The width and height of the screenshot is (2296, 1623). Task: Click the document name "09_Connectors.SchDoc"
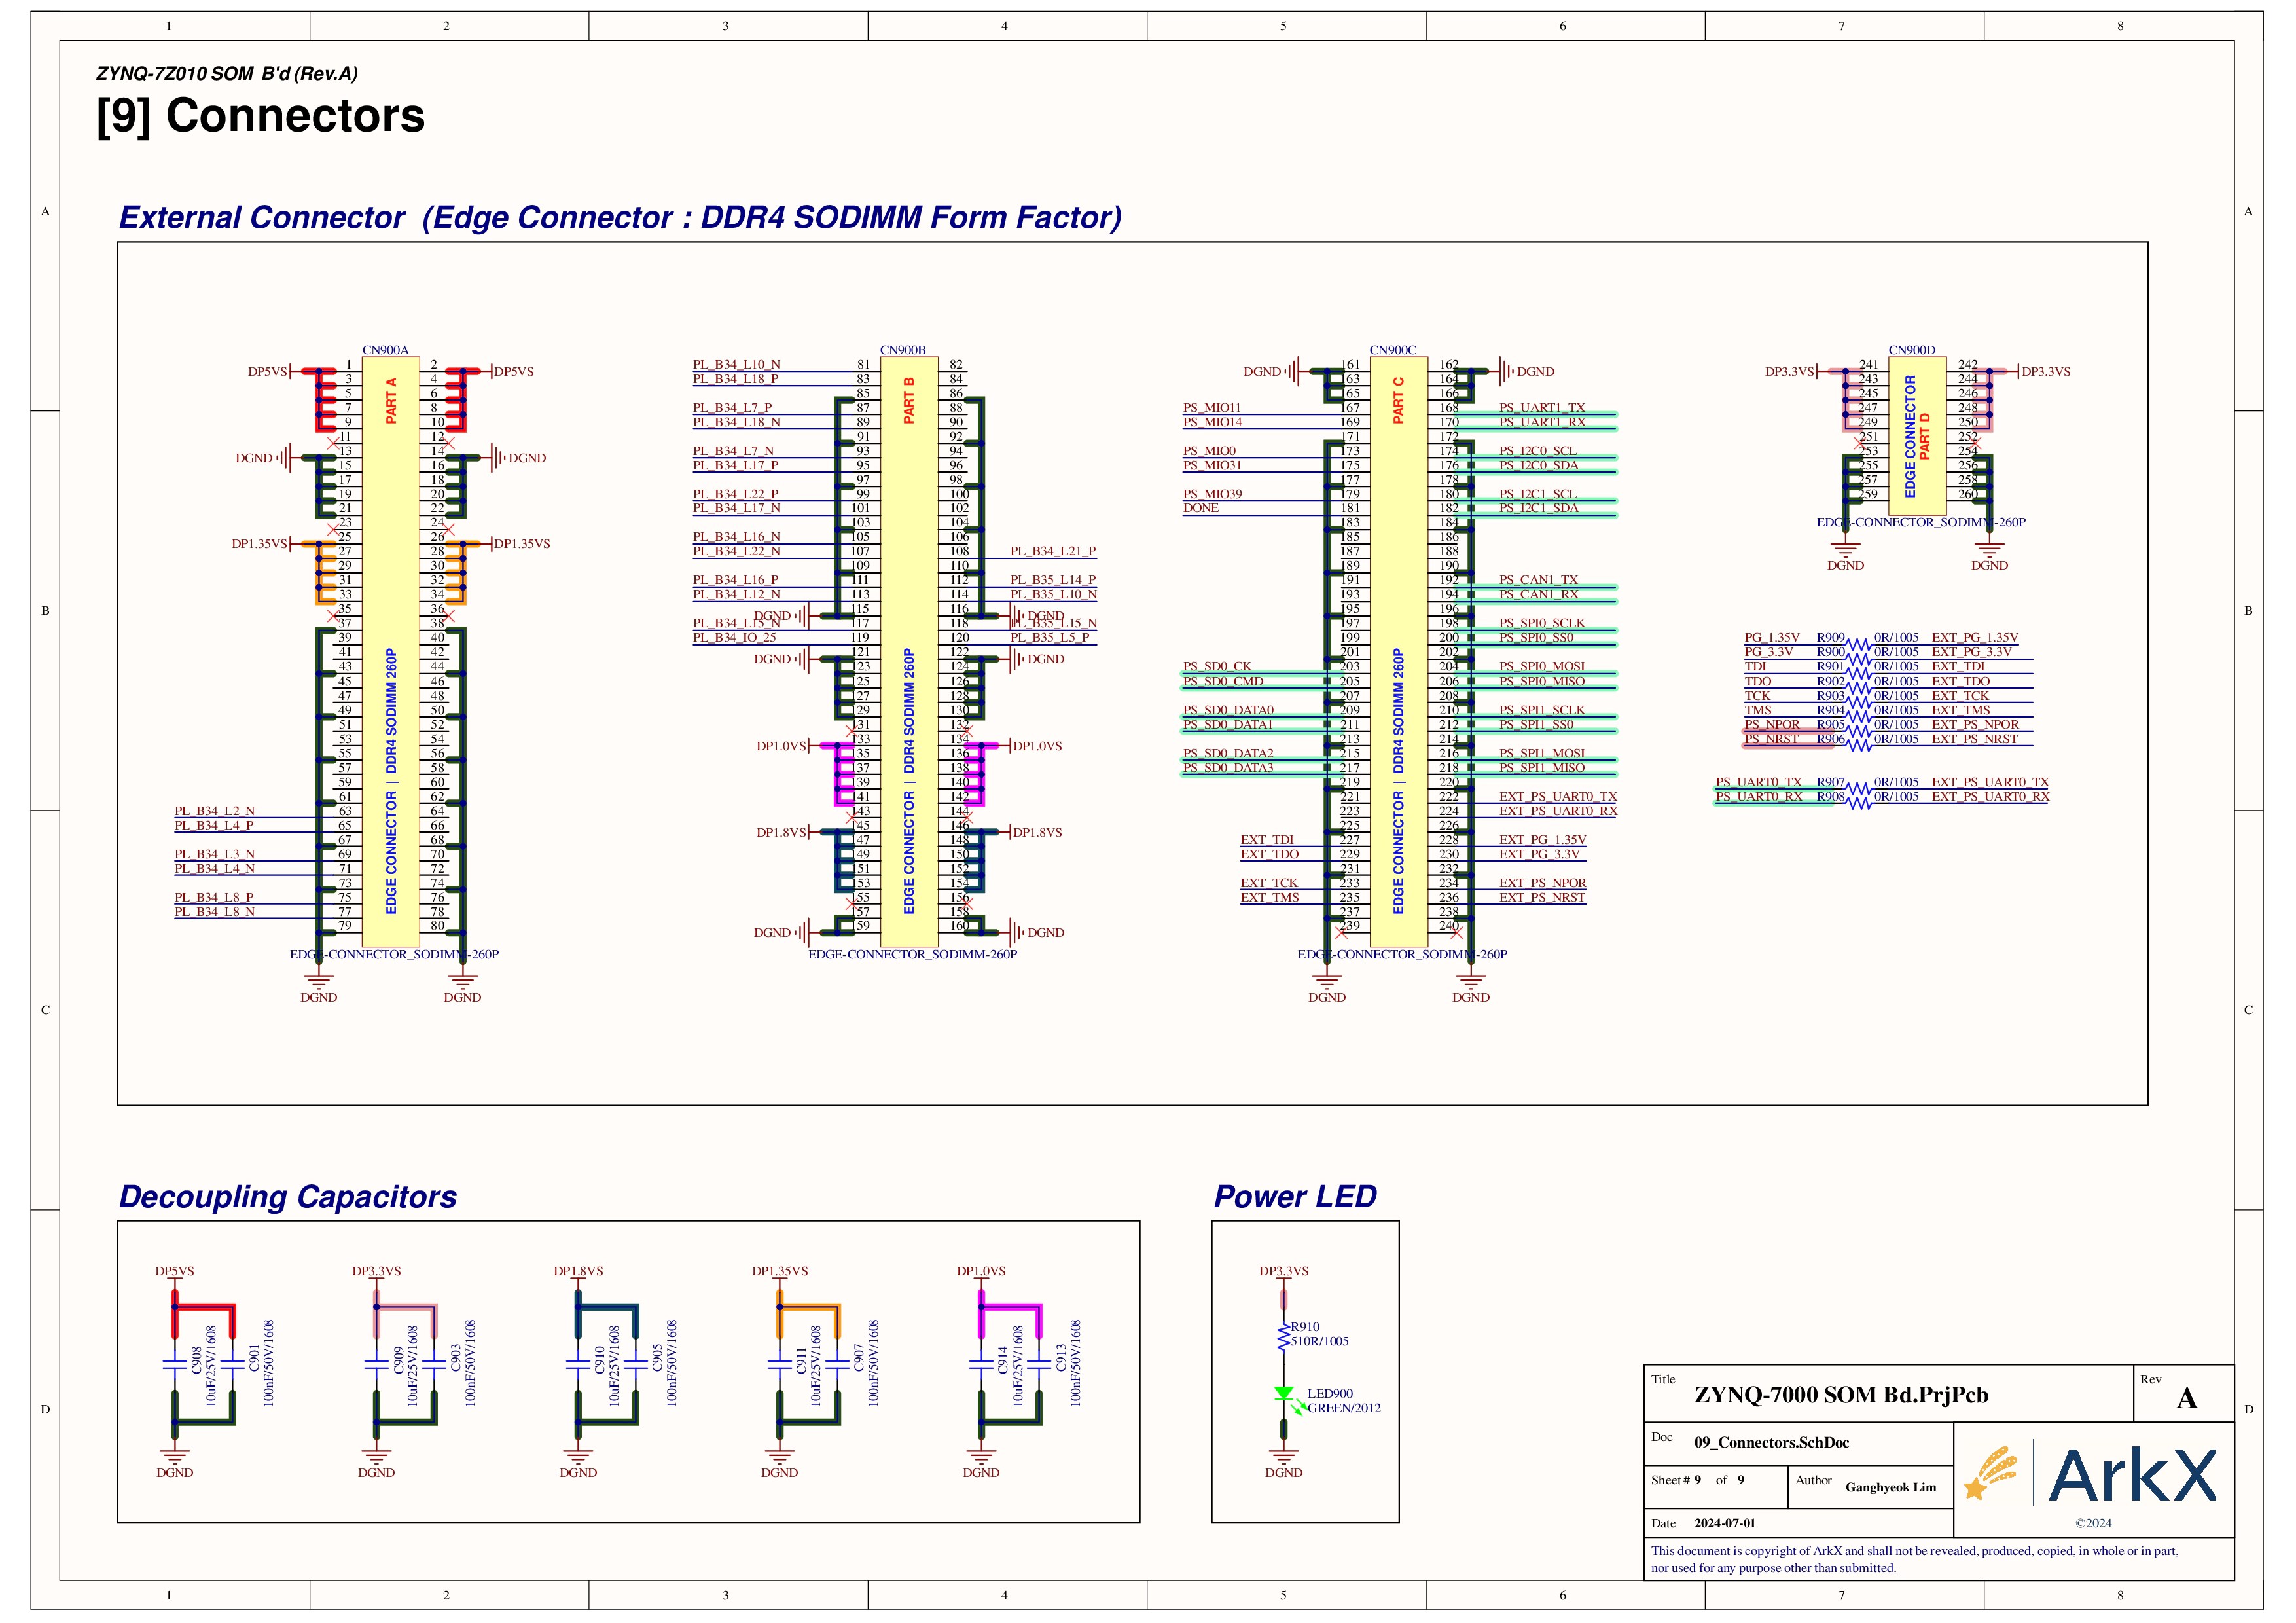[x=1772, y=1442]
